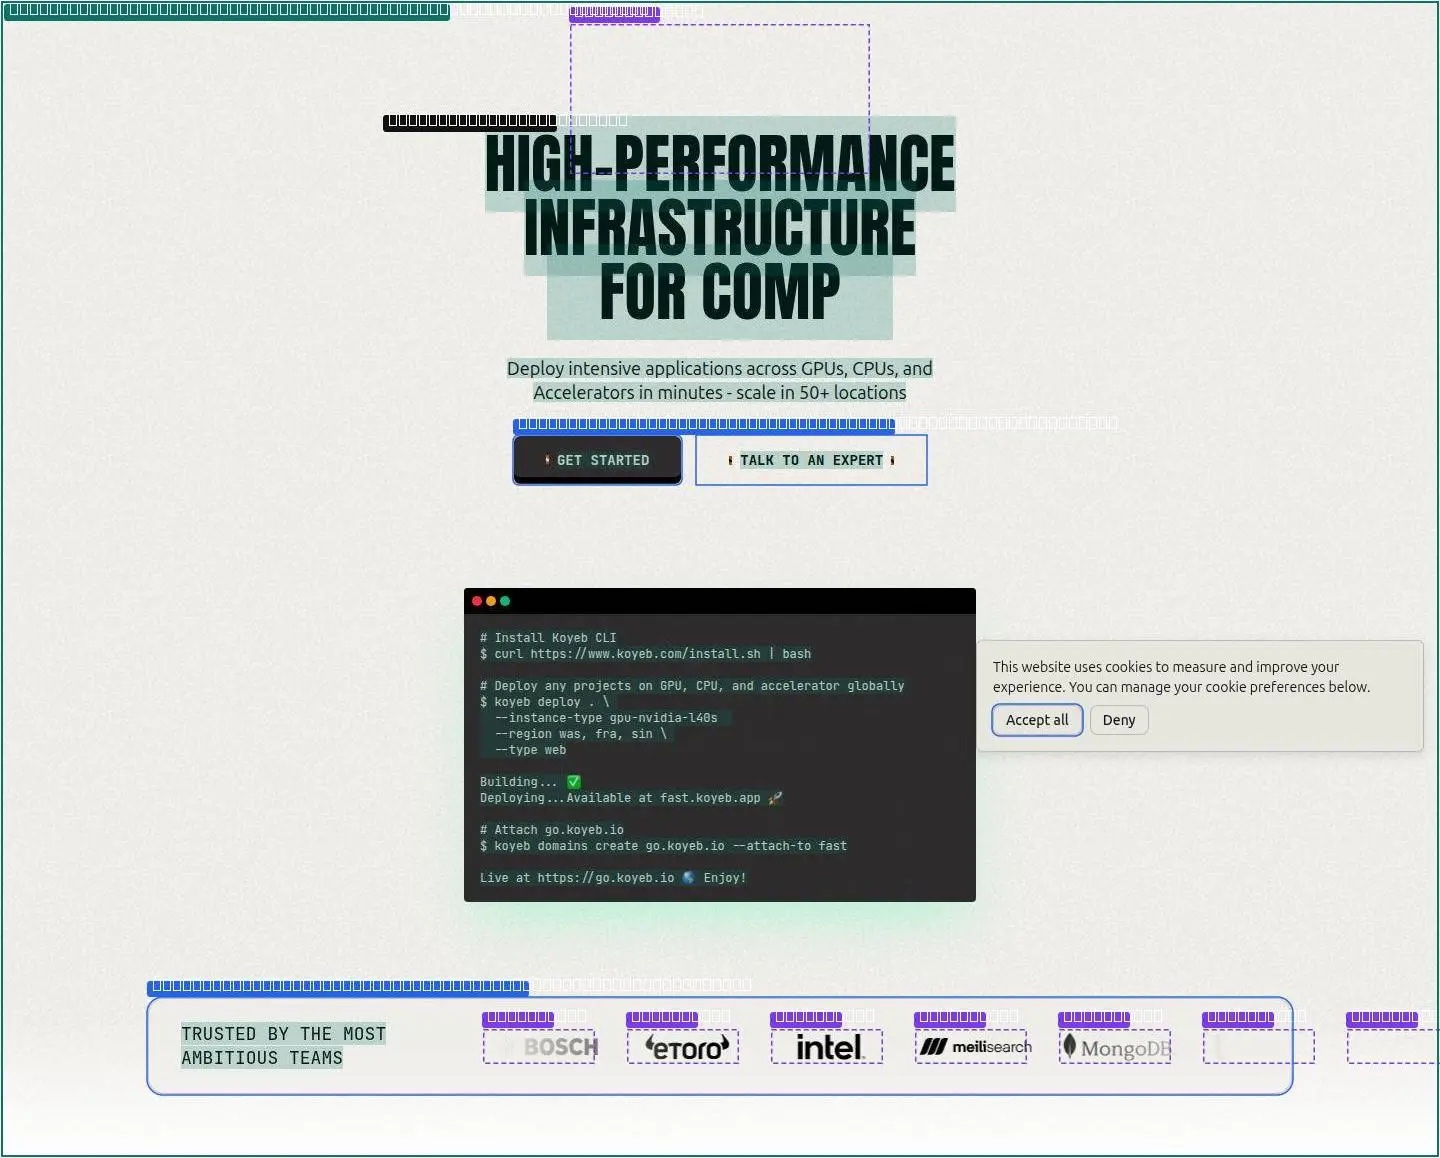Click the '# Install Koyeb CLI' comment line
1440x1158 pixels.
[x=548, y=638]
